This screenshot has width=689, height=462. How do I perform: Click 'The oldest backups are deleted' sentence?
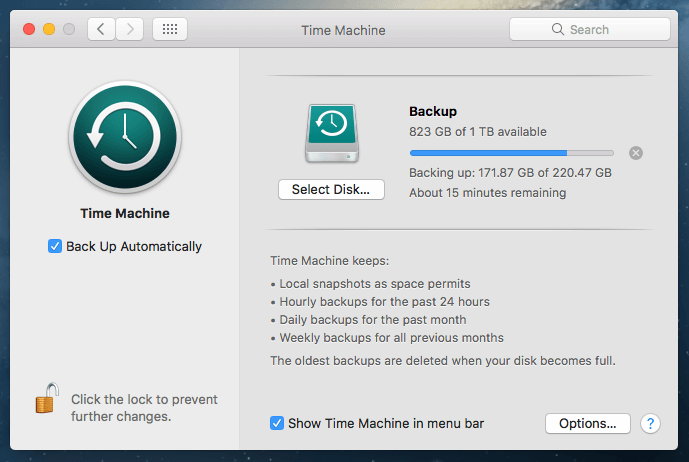click(x=443, y=361)
